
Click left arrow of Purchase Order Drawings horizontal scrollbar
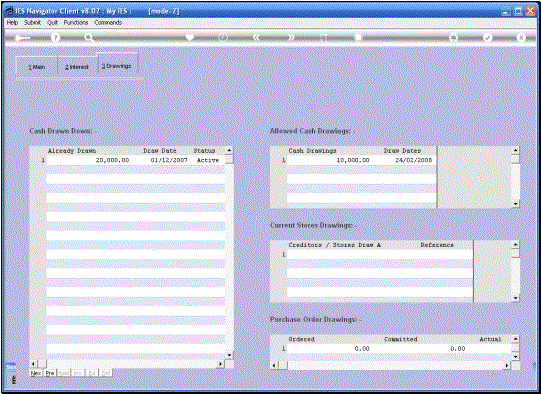tap(275, 365)
